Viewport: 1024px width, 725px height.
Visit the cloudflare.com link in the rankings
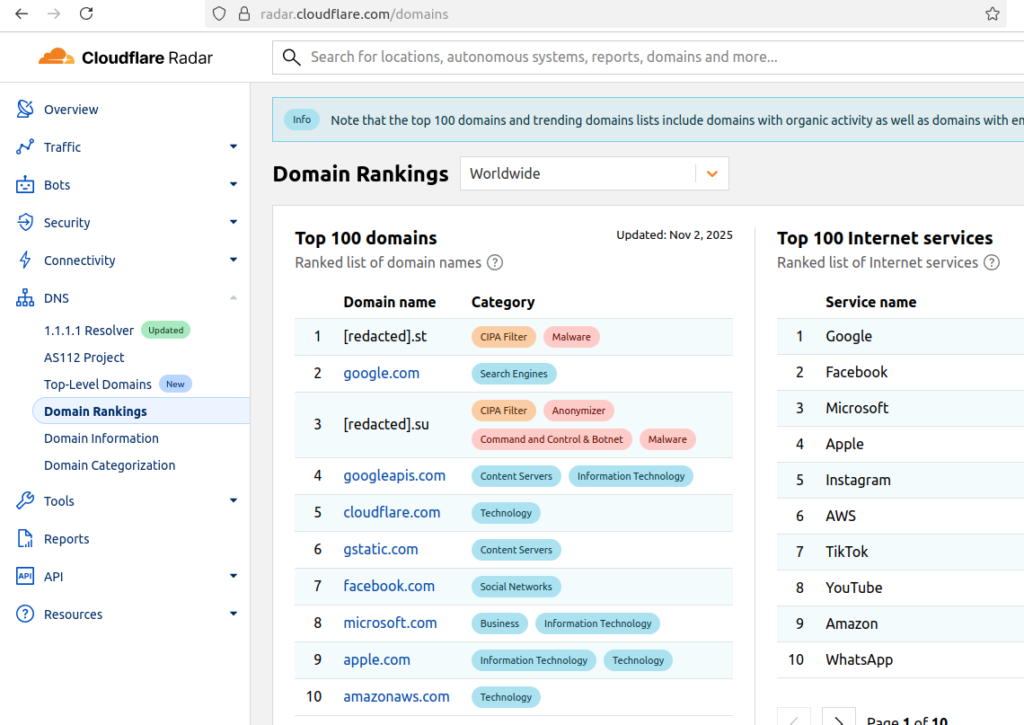(x=392, y=512)
